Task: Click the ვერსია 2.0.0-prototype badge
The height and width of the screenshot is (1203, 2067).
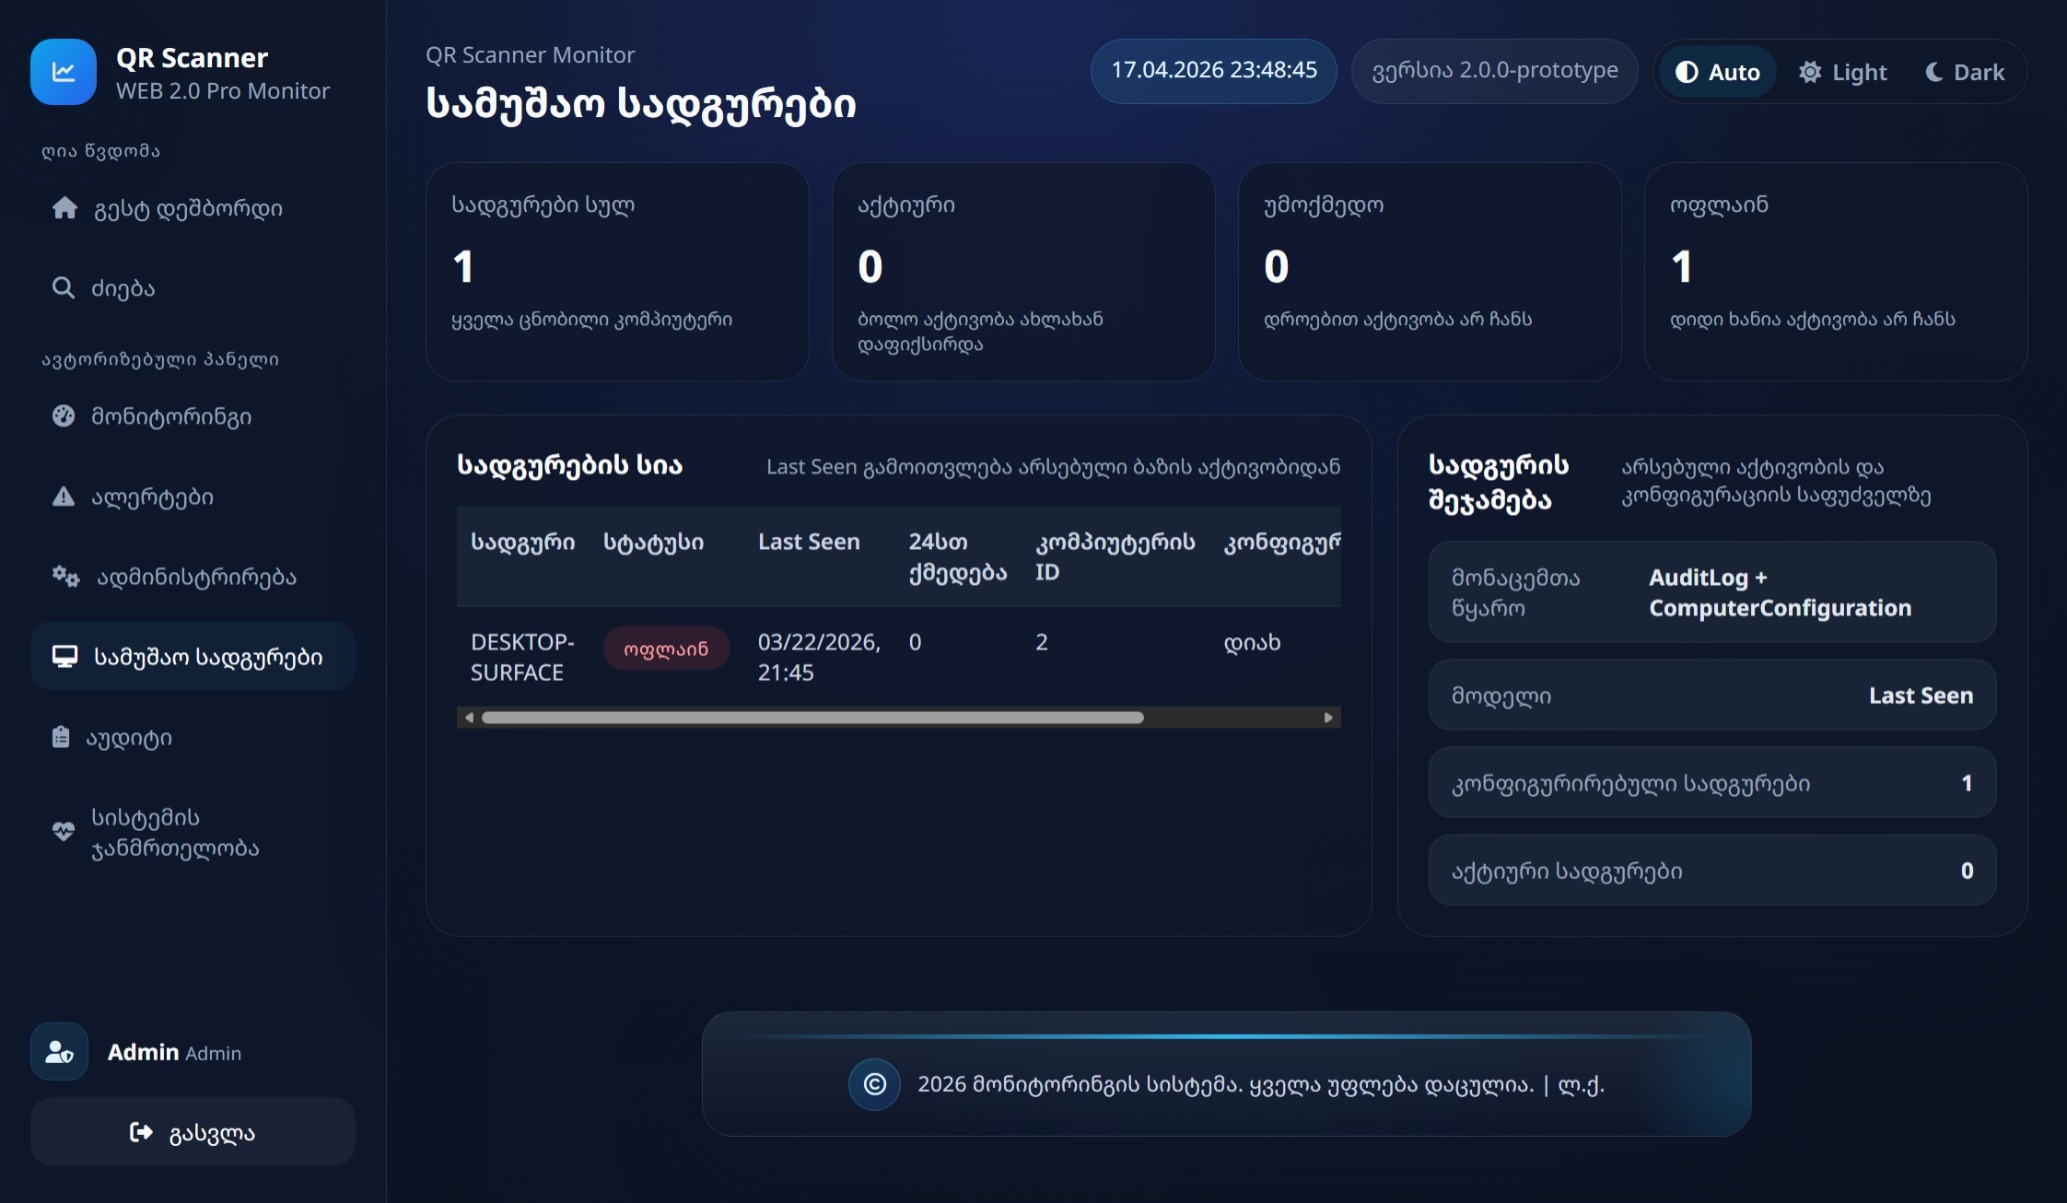Action: (x=1494, y=71)
